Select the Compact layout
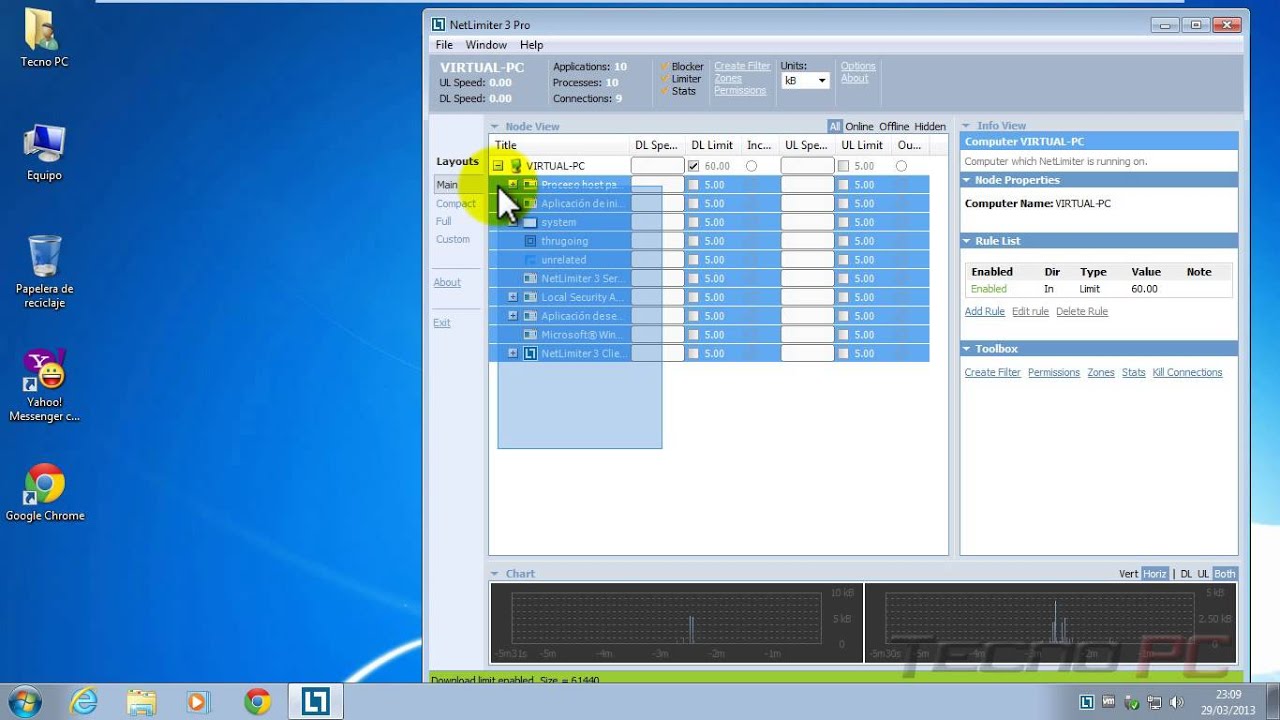The height and width of the screenshot is (720, 1280). tap(455, 204)
